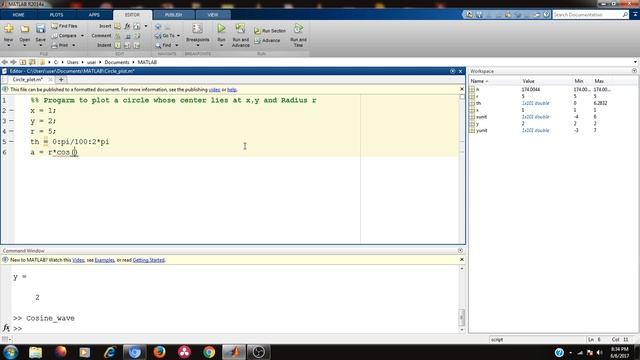Dismiss the New to MATLAB banner
The image size is (640, 360).
coord(462,260)
